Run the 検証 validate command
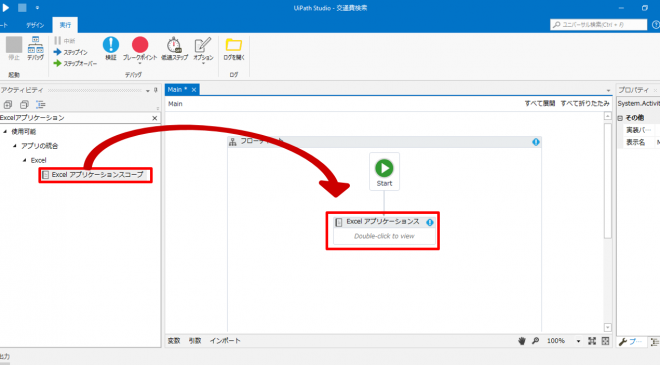The image size is (660, 365). click(x=111, y=48)
